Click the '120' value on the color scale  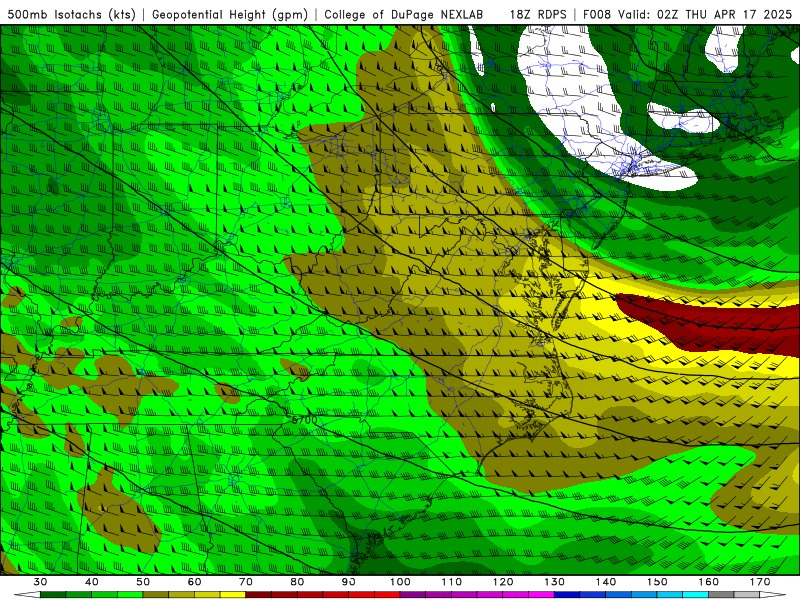pyautogui.click(x=503, y=582)
